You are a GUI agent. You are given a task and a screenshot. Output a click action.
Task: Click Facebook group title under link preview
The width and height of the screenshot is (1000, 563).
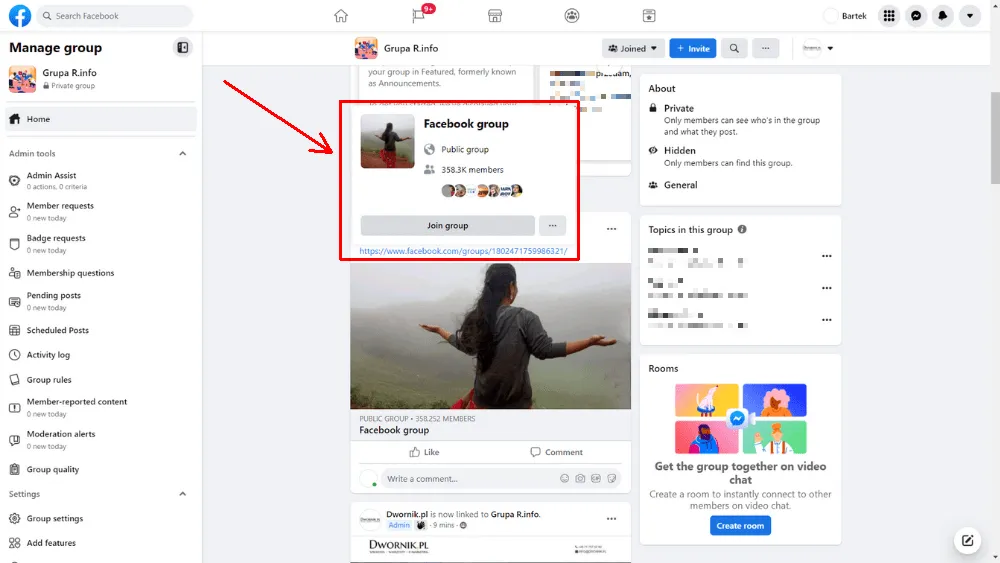pyautogui.click(x=394, y=430)
